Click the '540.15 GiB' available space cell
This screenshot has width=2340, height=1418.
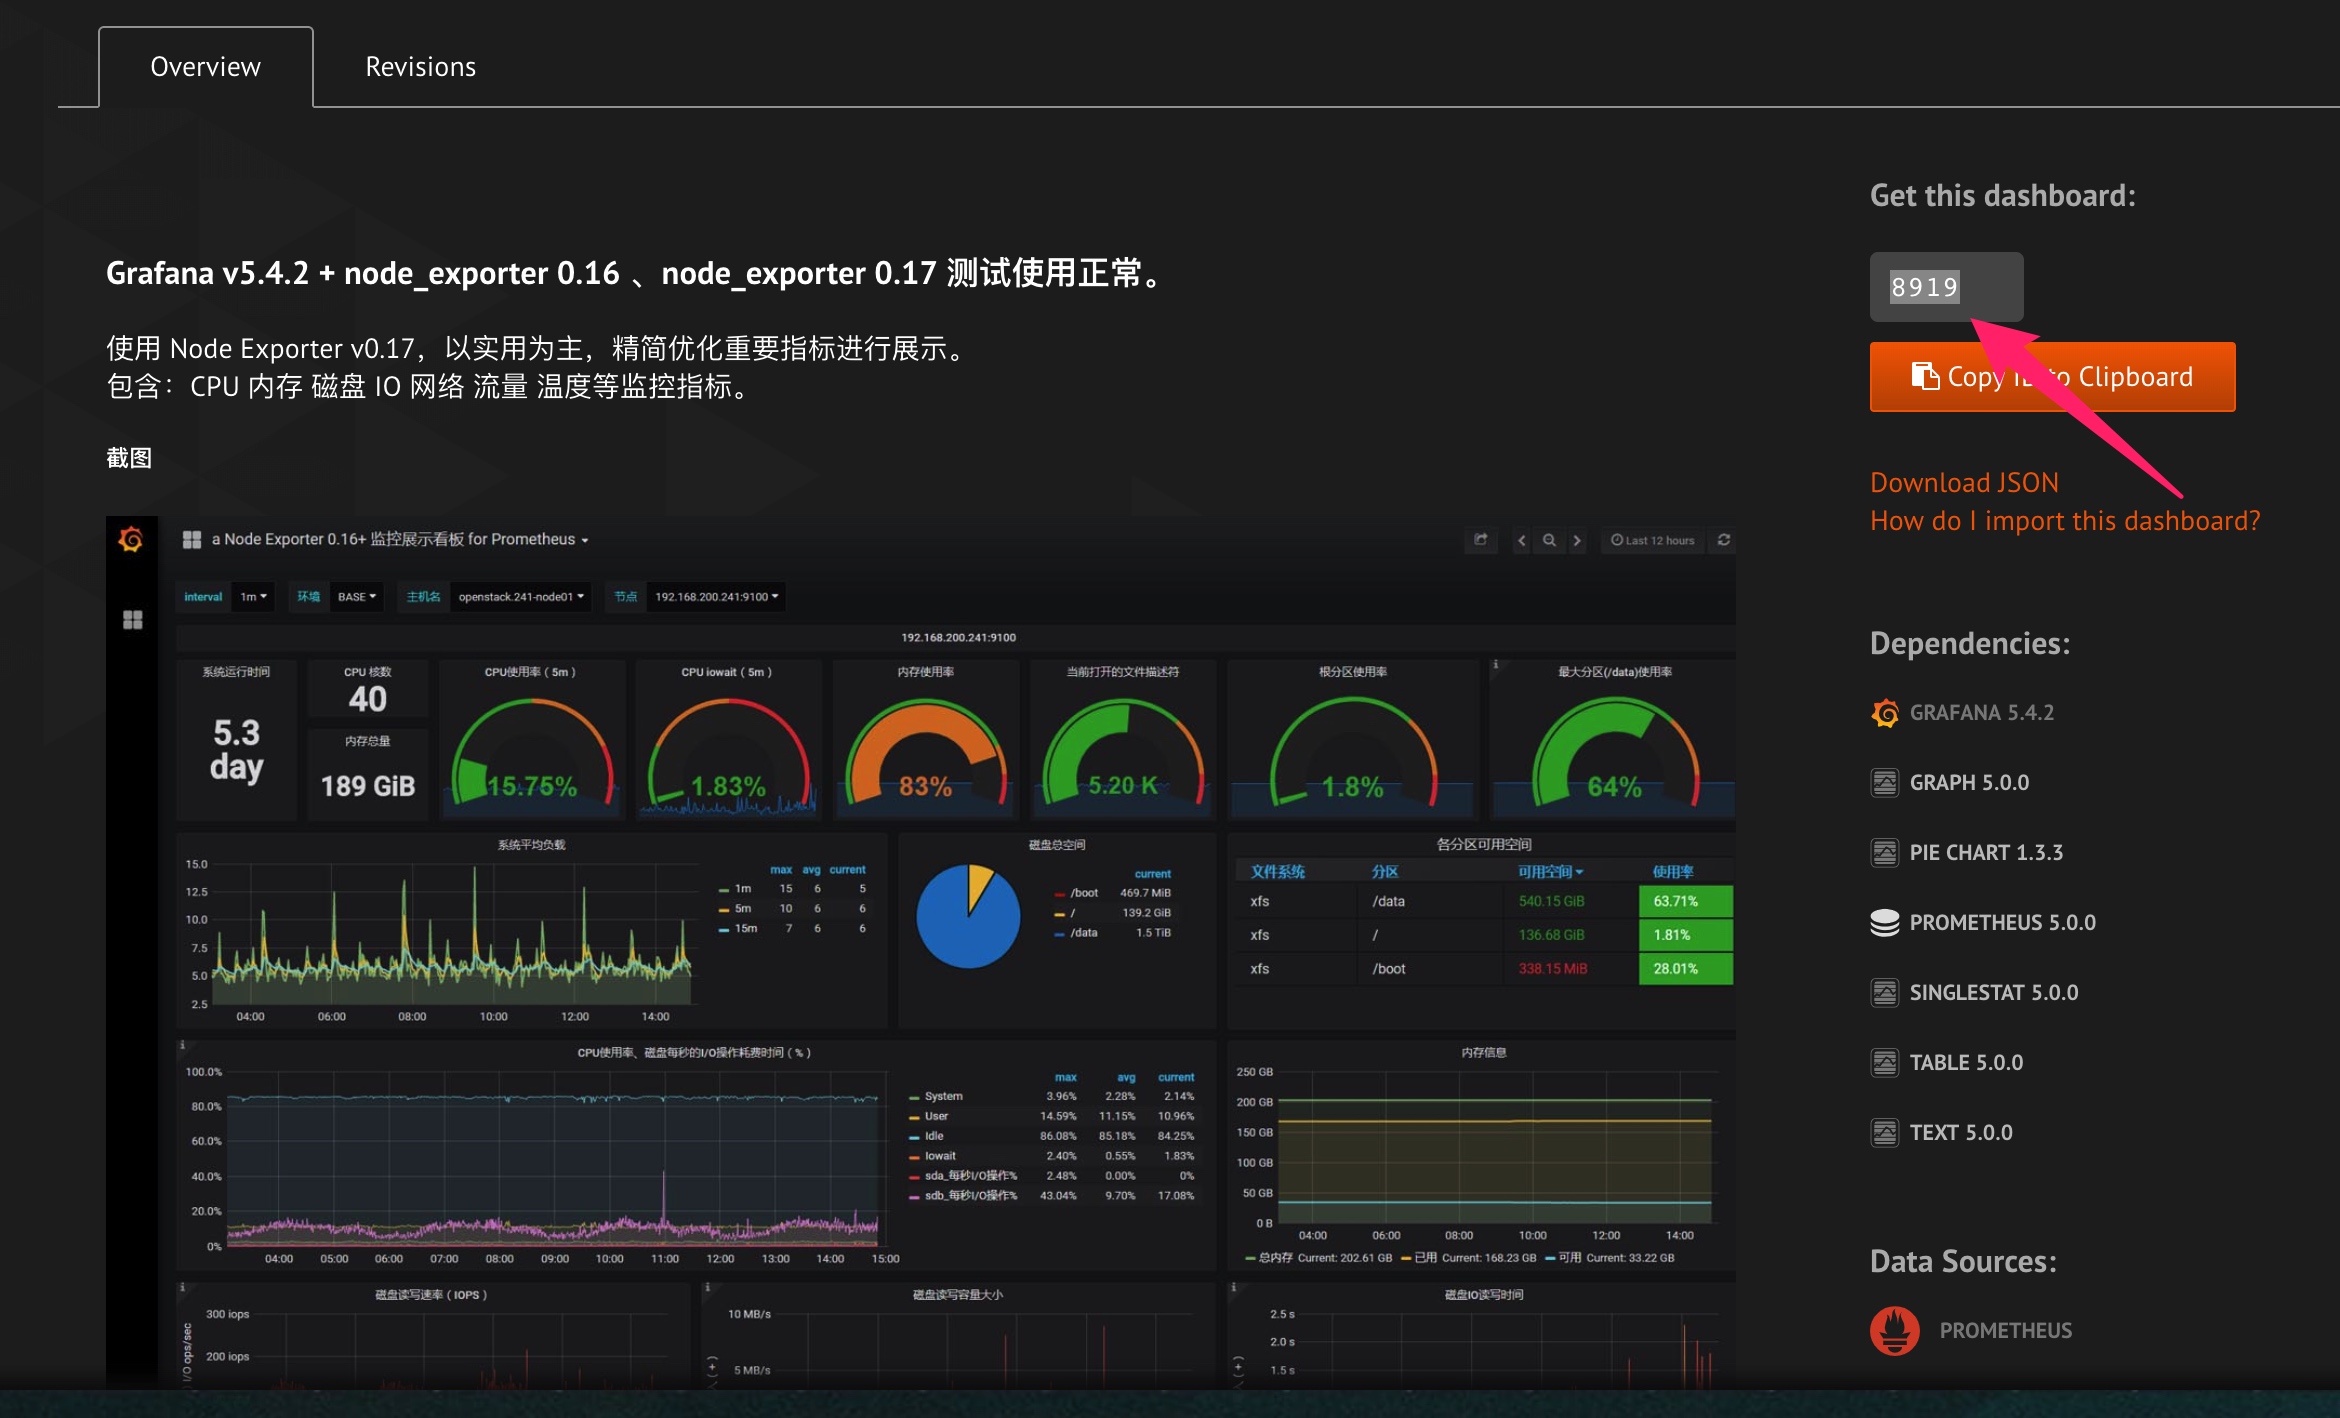point(1551,901)
